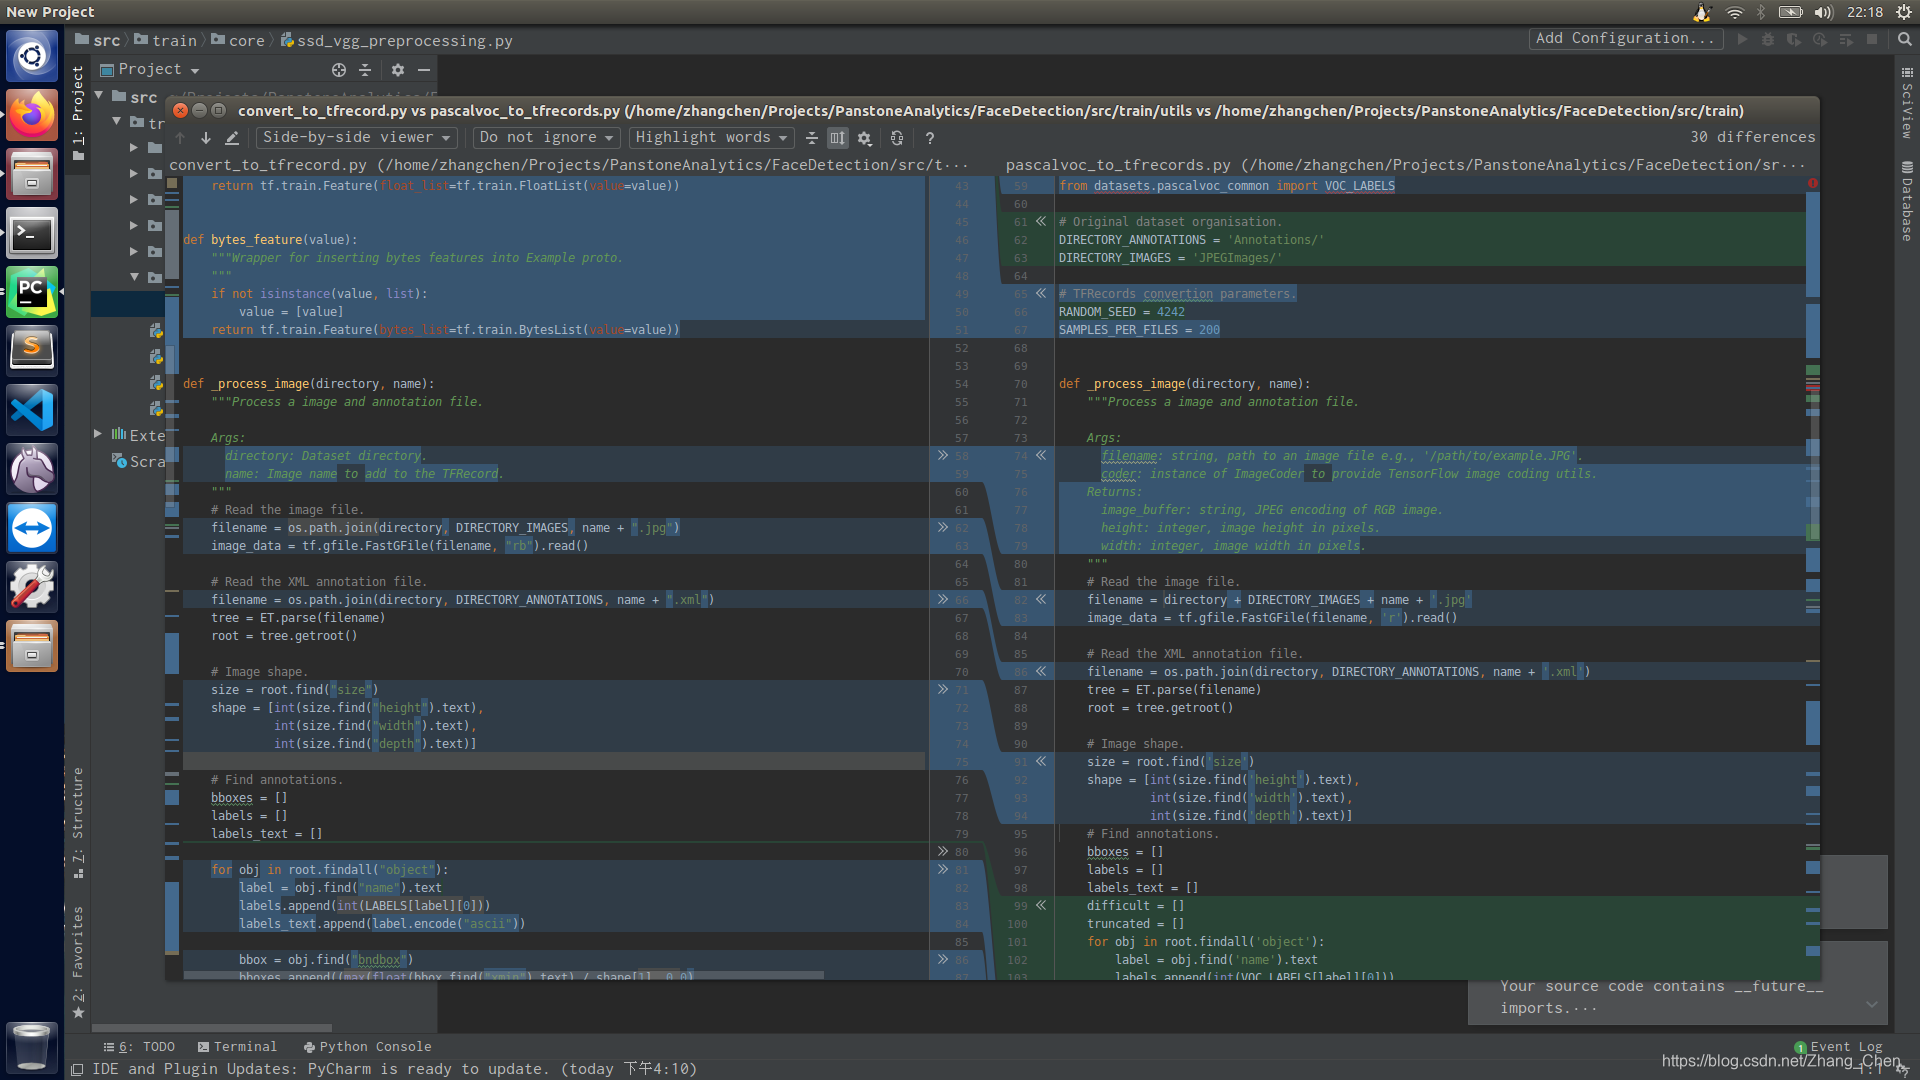Click locate file icon in Project panel
The width and height of the screenshot is (1920, 1080).
click(339, 70)
